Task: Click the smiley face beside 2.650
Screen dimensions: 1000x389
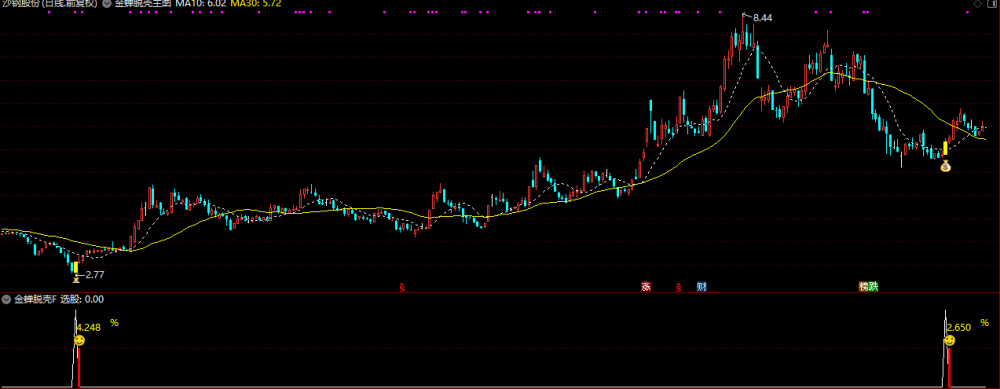Action: [950, 341]
